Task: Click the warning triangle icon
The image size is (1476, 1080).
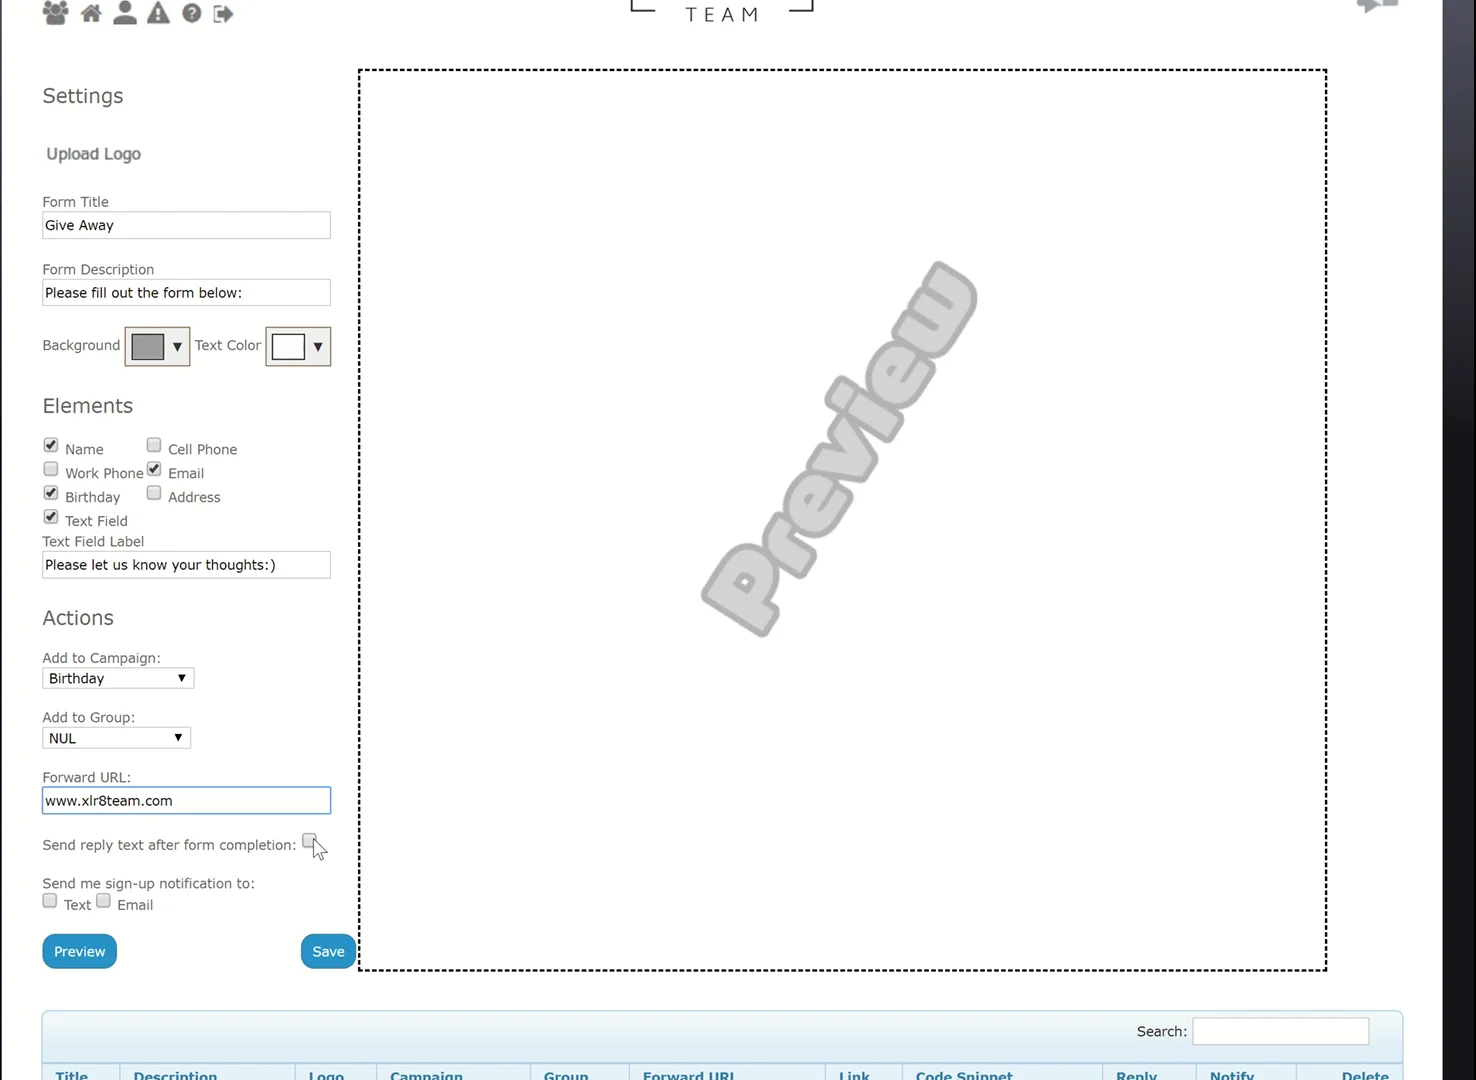Action: pos(158,13)
